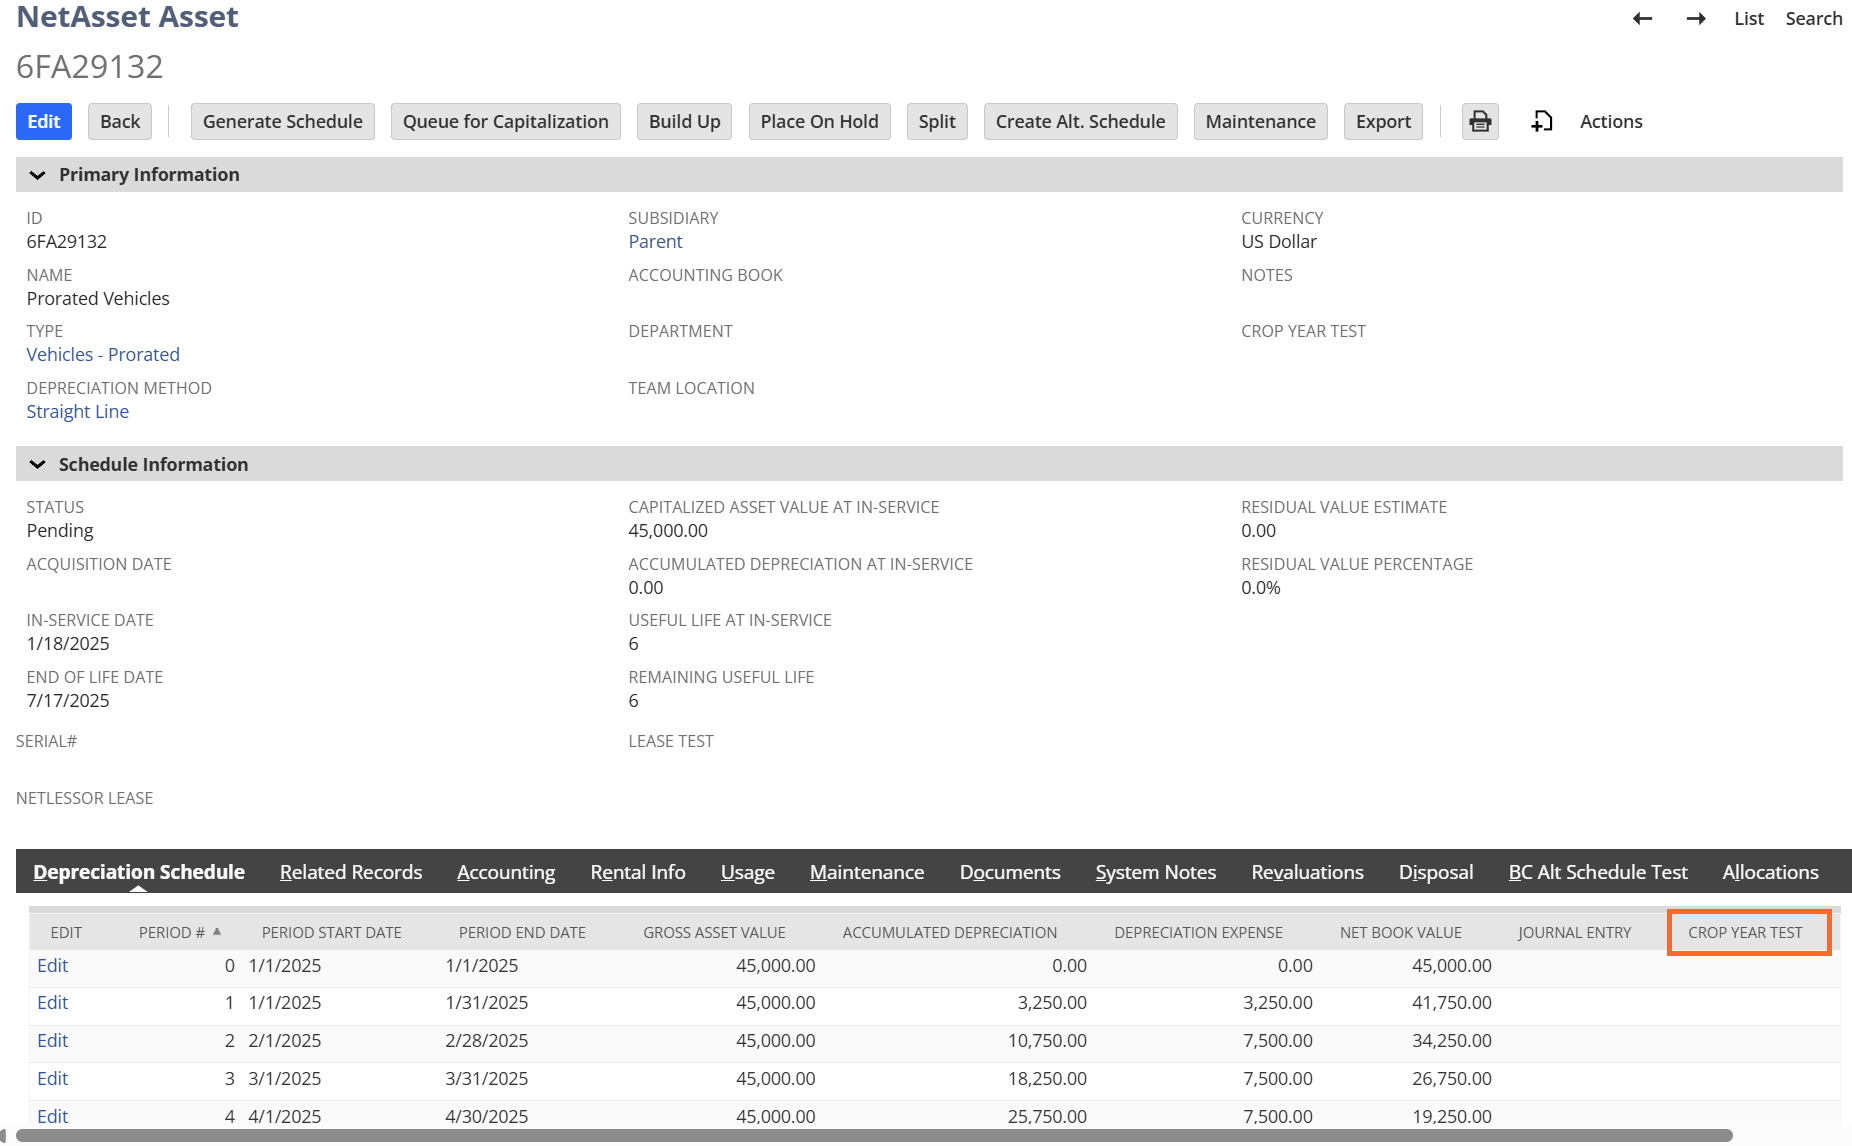Viewport: 1852px width, 1146px height.
Task: Click the Journal Entry column header
Action: (1574, 933)
